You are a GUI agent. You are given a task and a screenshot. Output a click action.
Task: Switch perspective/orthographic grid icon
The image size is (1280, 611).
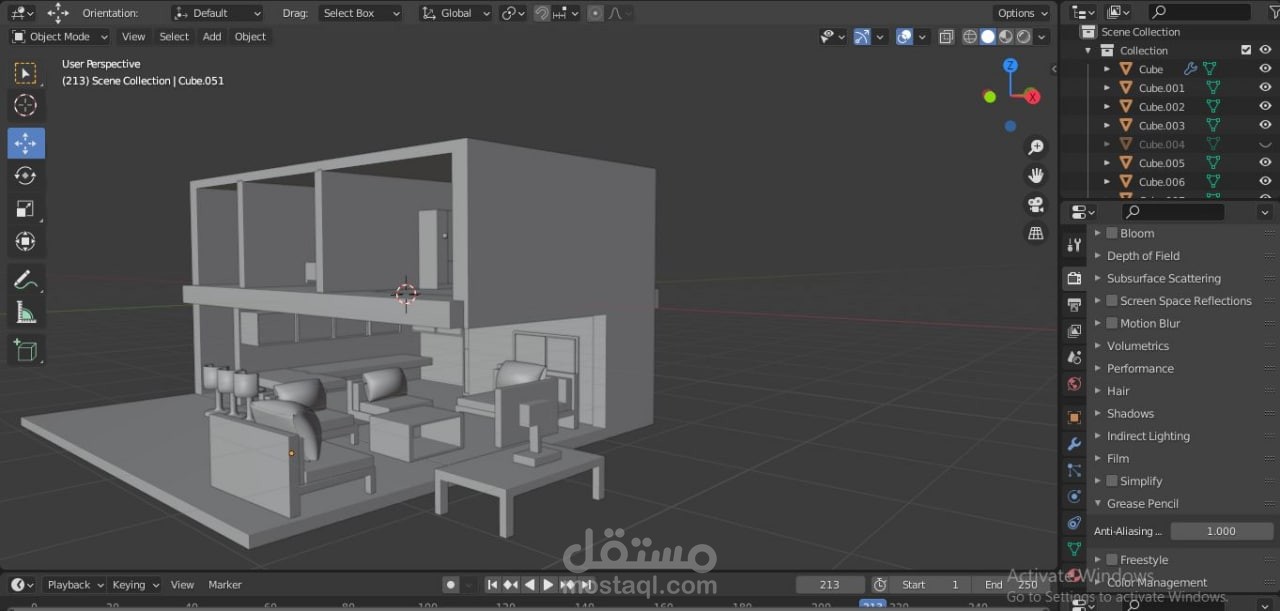coord(1036,233)
